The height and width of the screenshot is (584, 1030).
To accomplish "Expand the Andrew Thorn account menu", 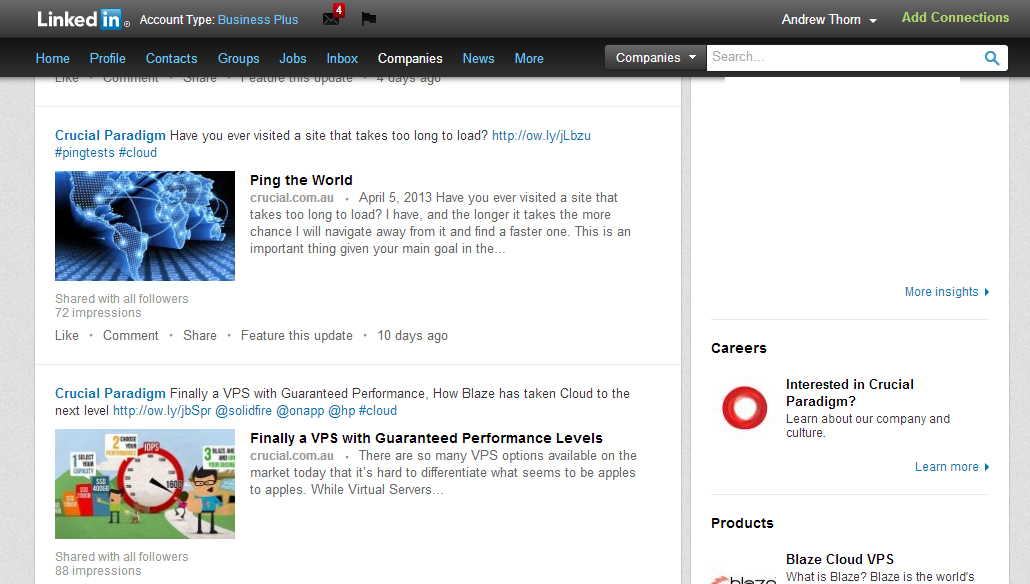I will pos(829,20).
